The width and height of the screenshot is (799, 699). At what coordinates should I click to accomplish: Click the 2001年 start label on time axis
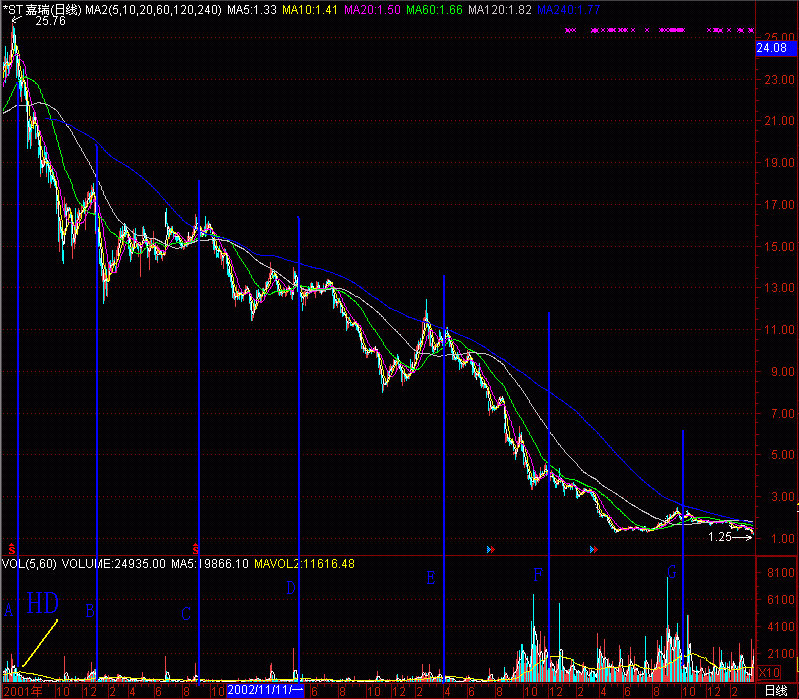point(21,691)
